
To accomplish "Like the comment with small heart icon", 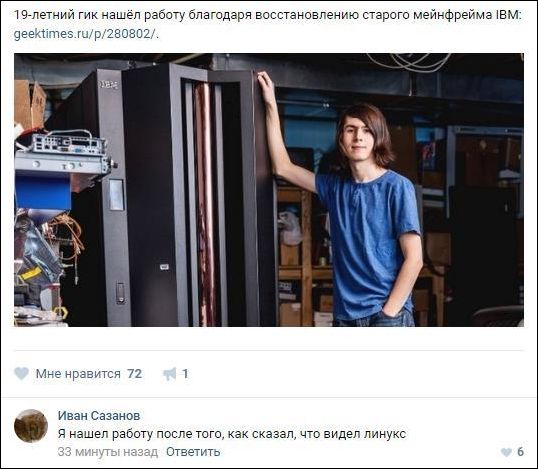I will pyautogui.click(x=506, y=452).
